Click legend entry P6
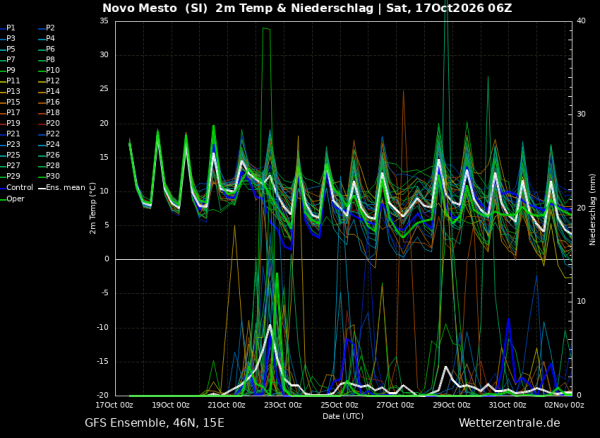The image size is (600, 438). [x=47, y=49]
